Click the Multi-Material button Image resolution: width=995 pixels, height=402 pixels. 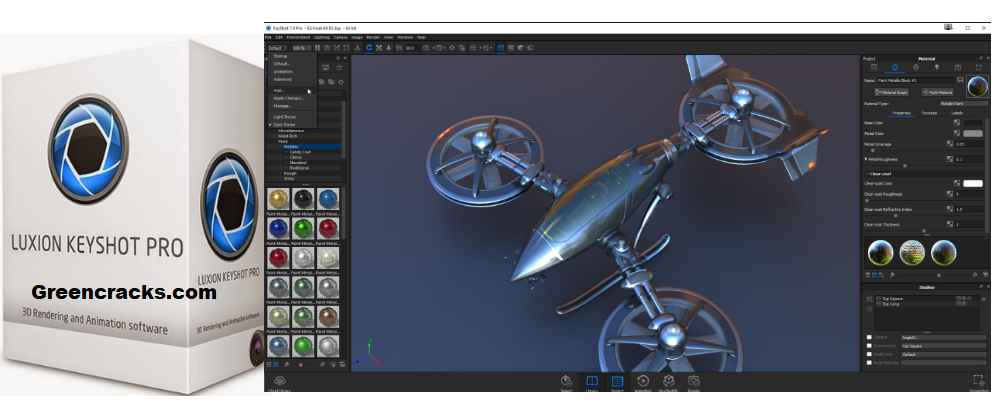coord(937,92)
